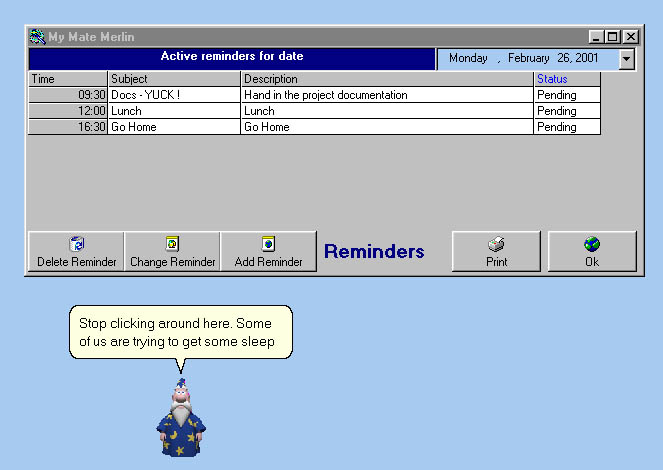
Task: Click the Change Reminder icon
Action: [x=172, y=244]
